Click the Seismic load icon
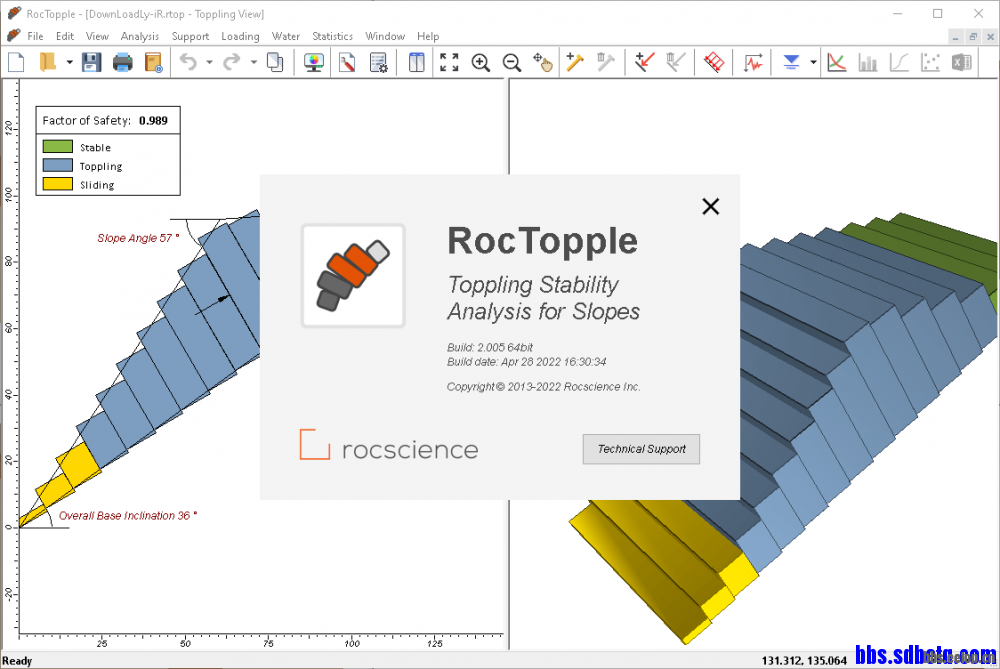This screenshot has height=669, width=1000. (750, 62)
